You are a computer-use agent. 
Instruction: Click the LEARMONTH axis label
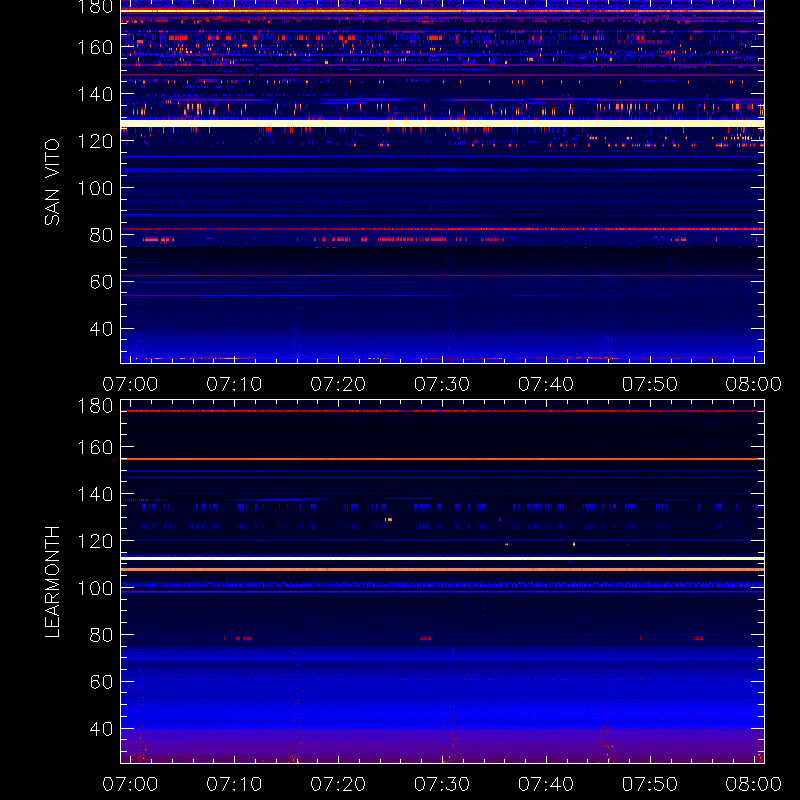tap(52, 582)
